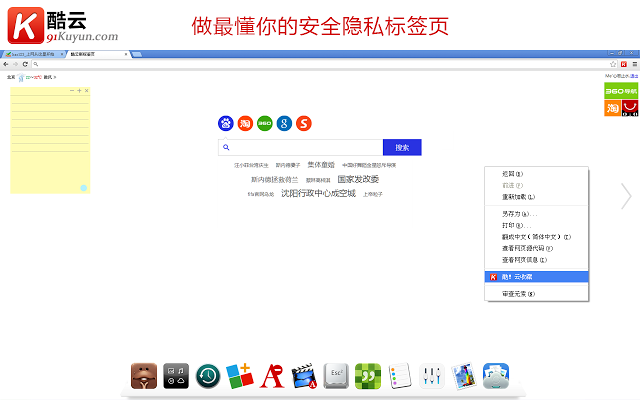Image resolution: width=640 pixels, height=400 pixels.
Task: Select the red Sogou S search icon
Action: pos(304,123)
